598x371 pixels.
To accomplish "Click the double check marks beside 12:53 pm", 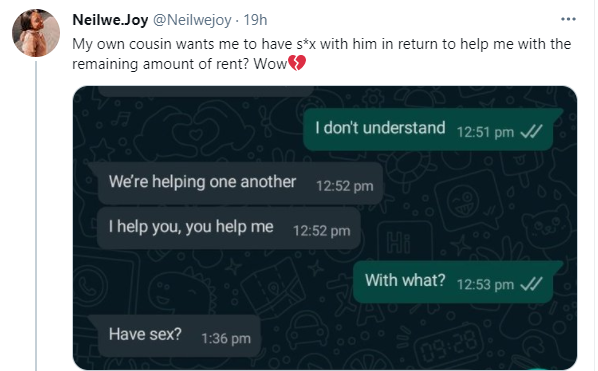I will (531, 284).
